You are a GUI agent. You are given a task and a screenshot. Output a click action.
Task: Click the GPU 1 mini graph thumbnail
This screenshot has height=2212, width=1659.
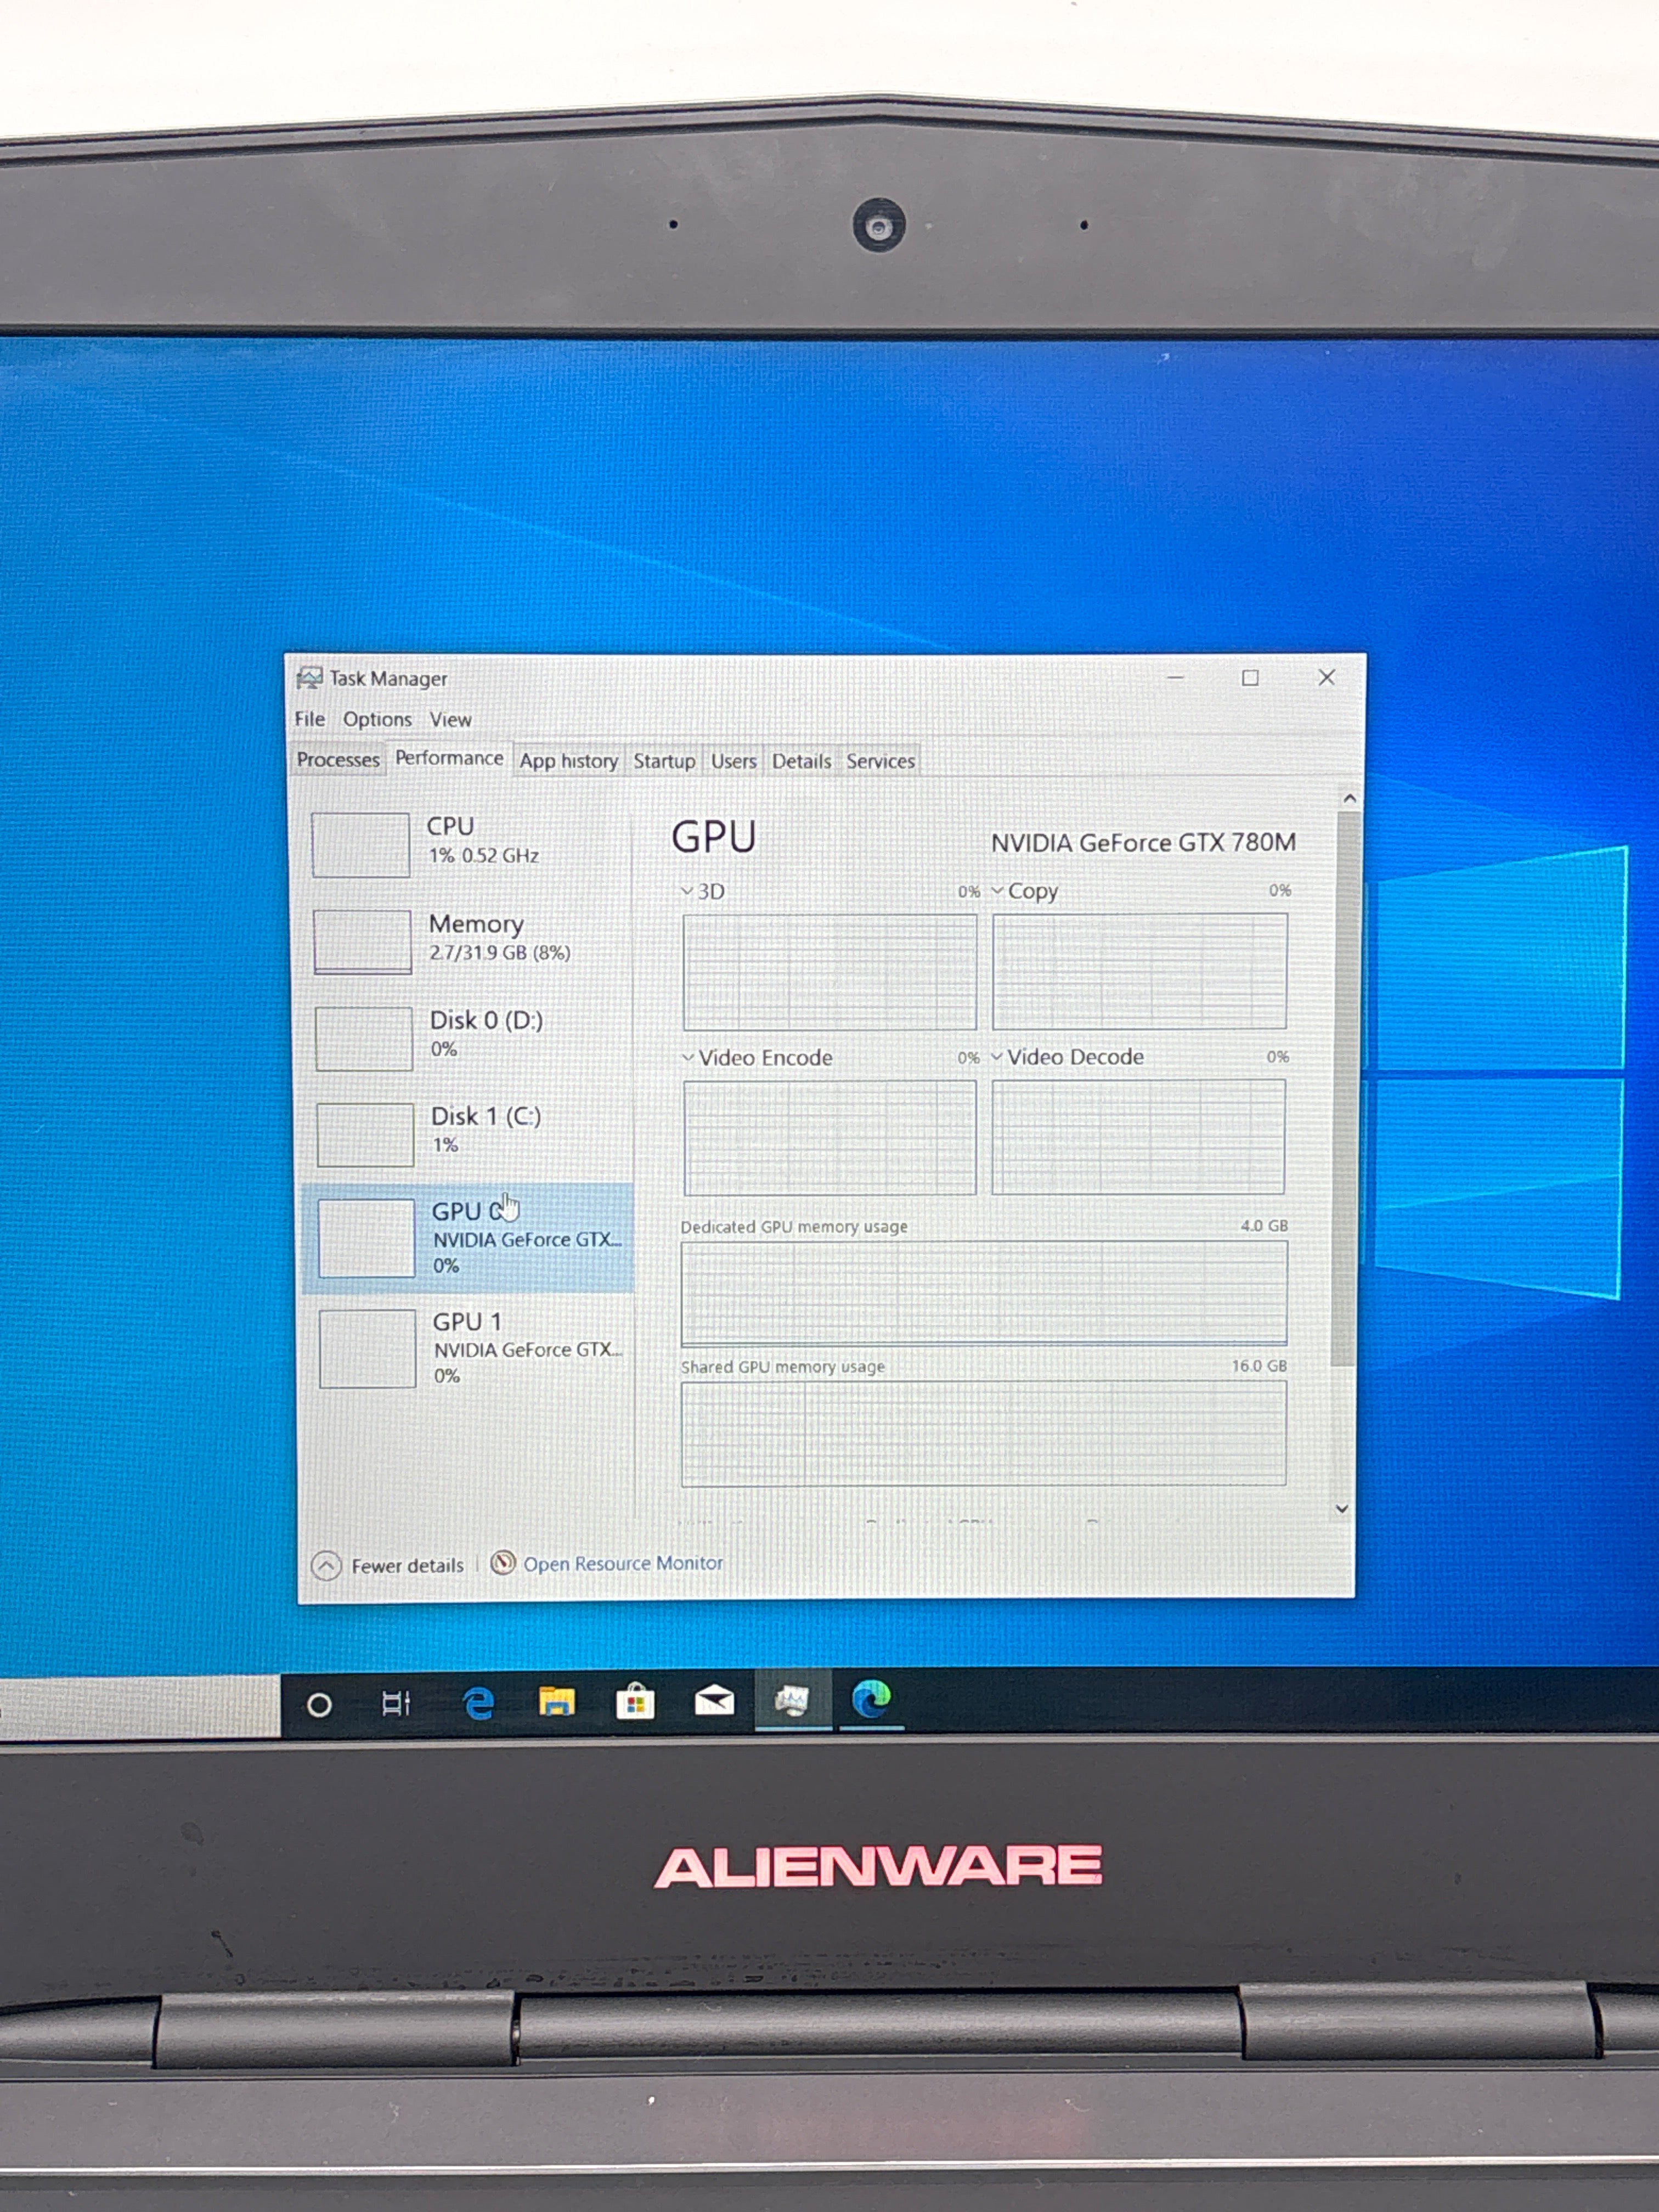(x=367, y=1349)
